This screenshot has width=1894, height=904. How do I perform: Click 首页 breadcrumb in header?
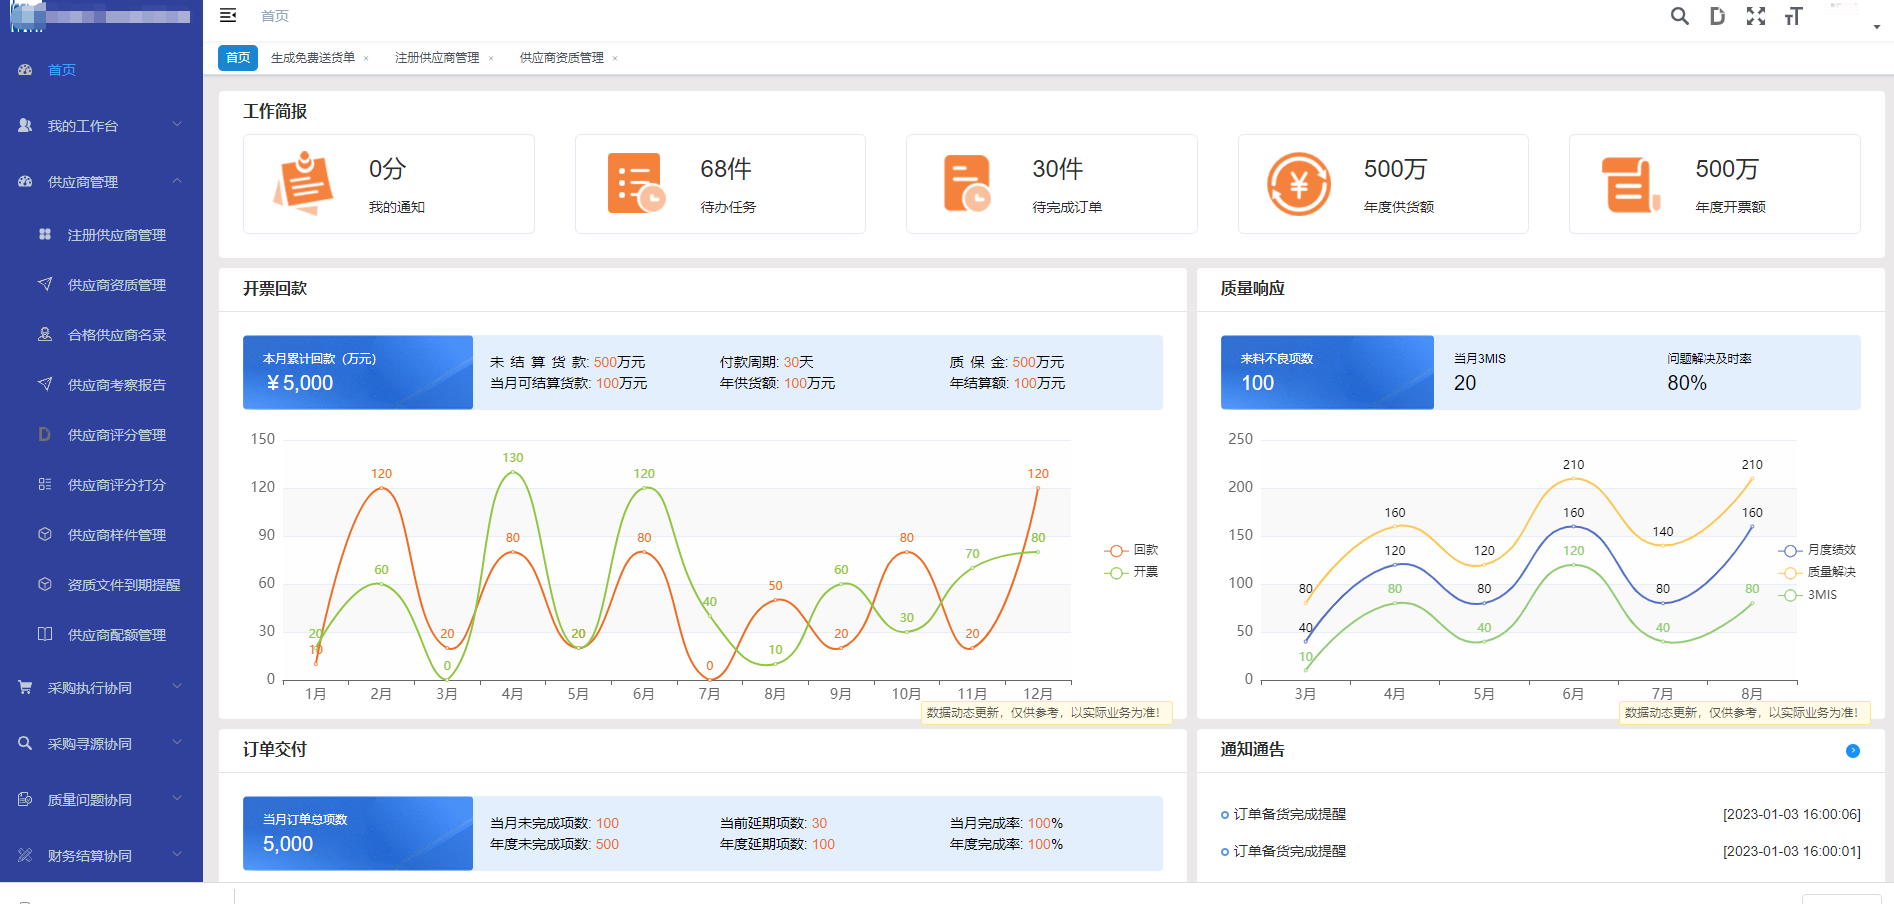point(275,16)
